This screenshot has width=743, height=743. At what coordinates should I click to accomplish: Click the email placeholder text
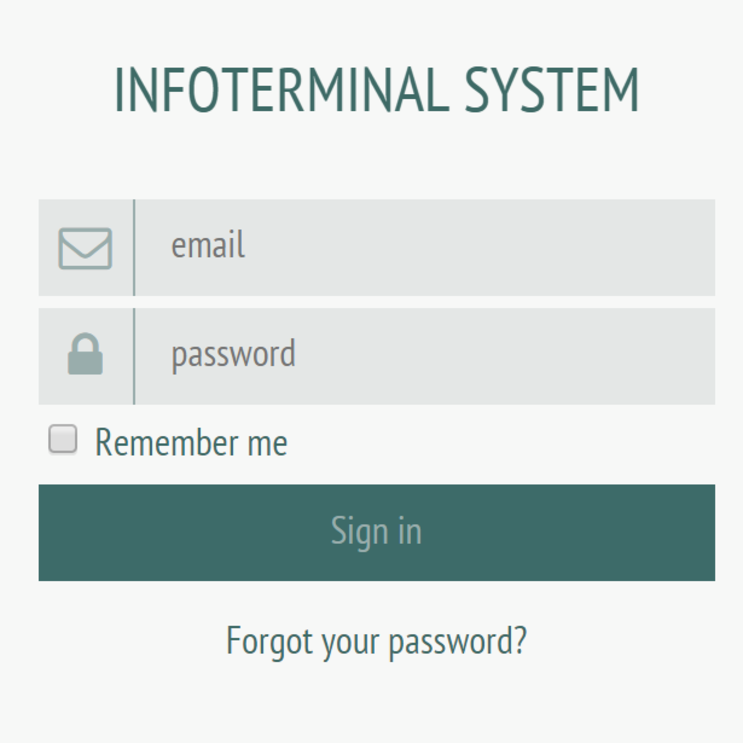tap(208, 246)
